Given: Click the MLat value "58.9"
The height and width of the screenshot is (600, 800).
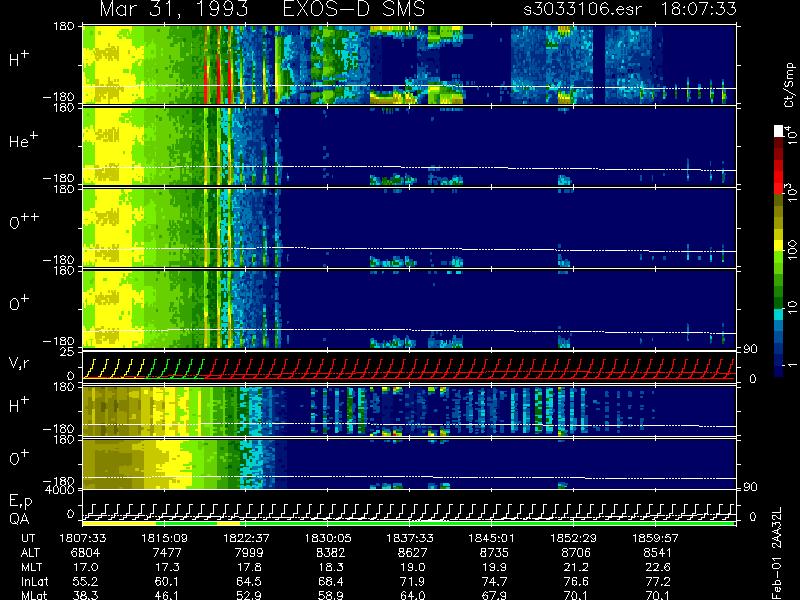Looking at the screenshot, I should click(331, 595).
